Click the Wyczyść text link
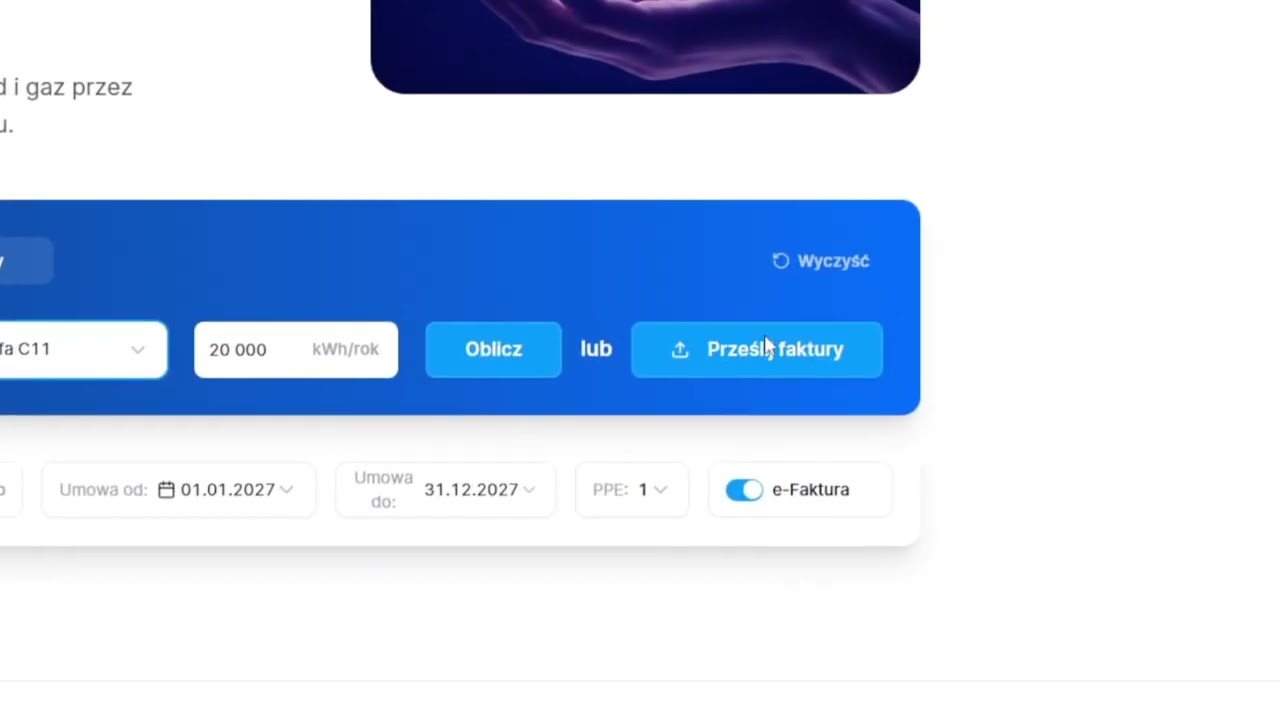This screenshot has height=720, width=1280. point(833,261)
